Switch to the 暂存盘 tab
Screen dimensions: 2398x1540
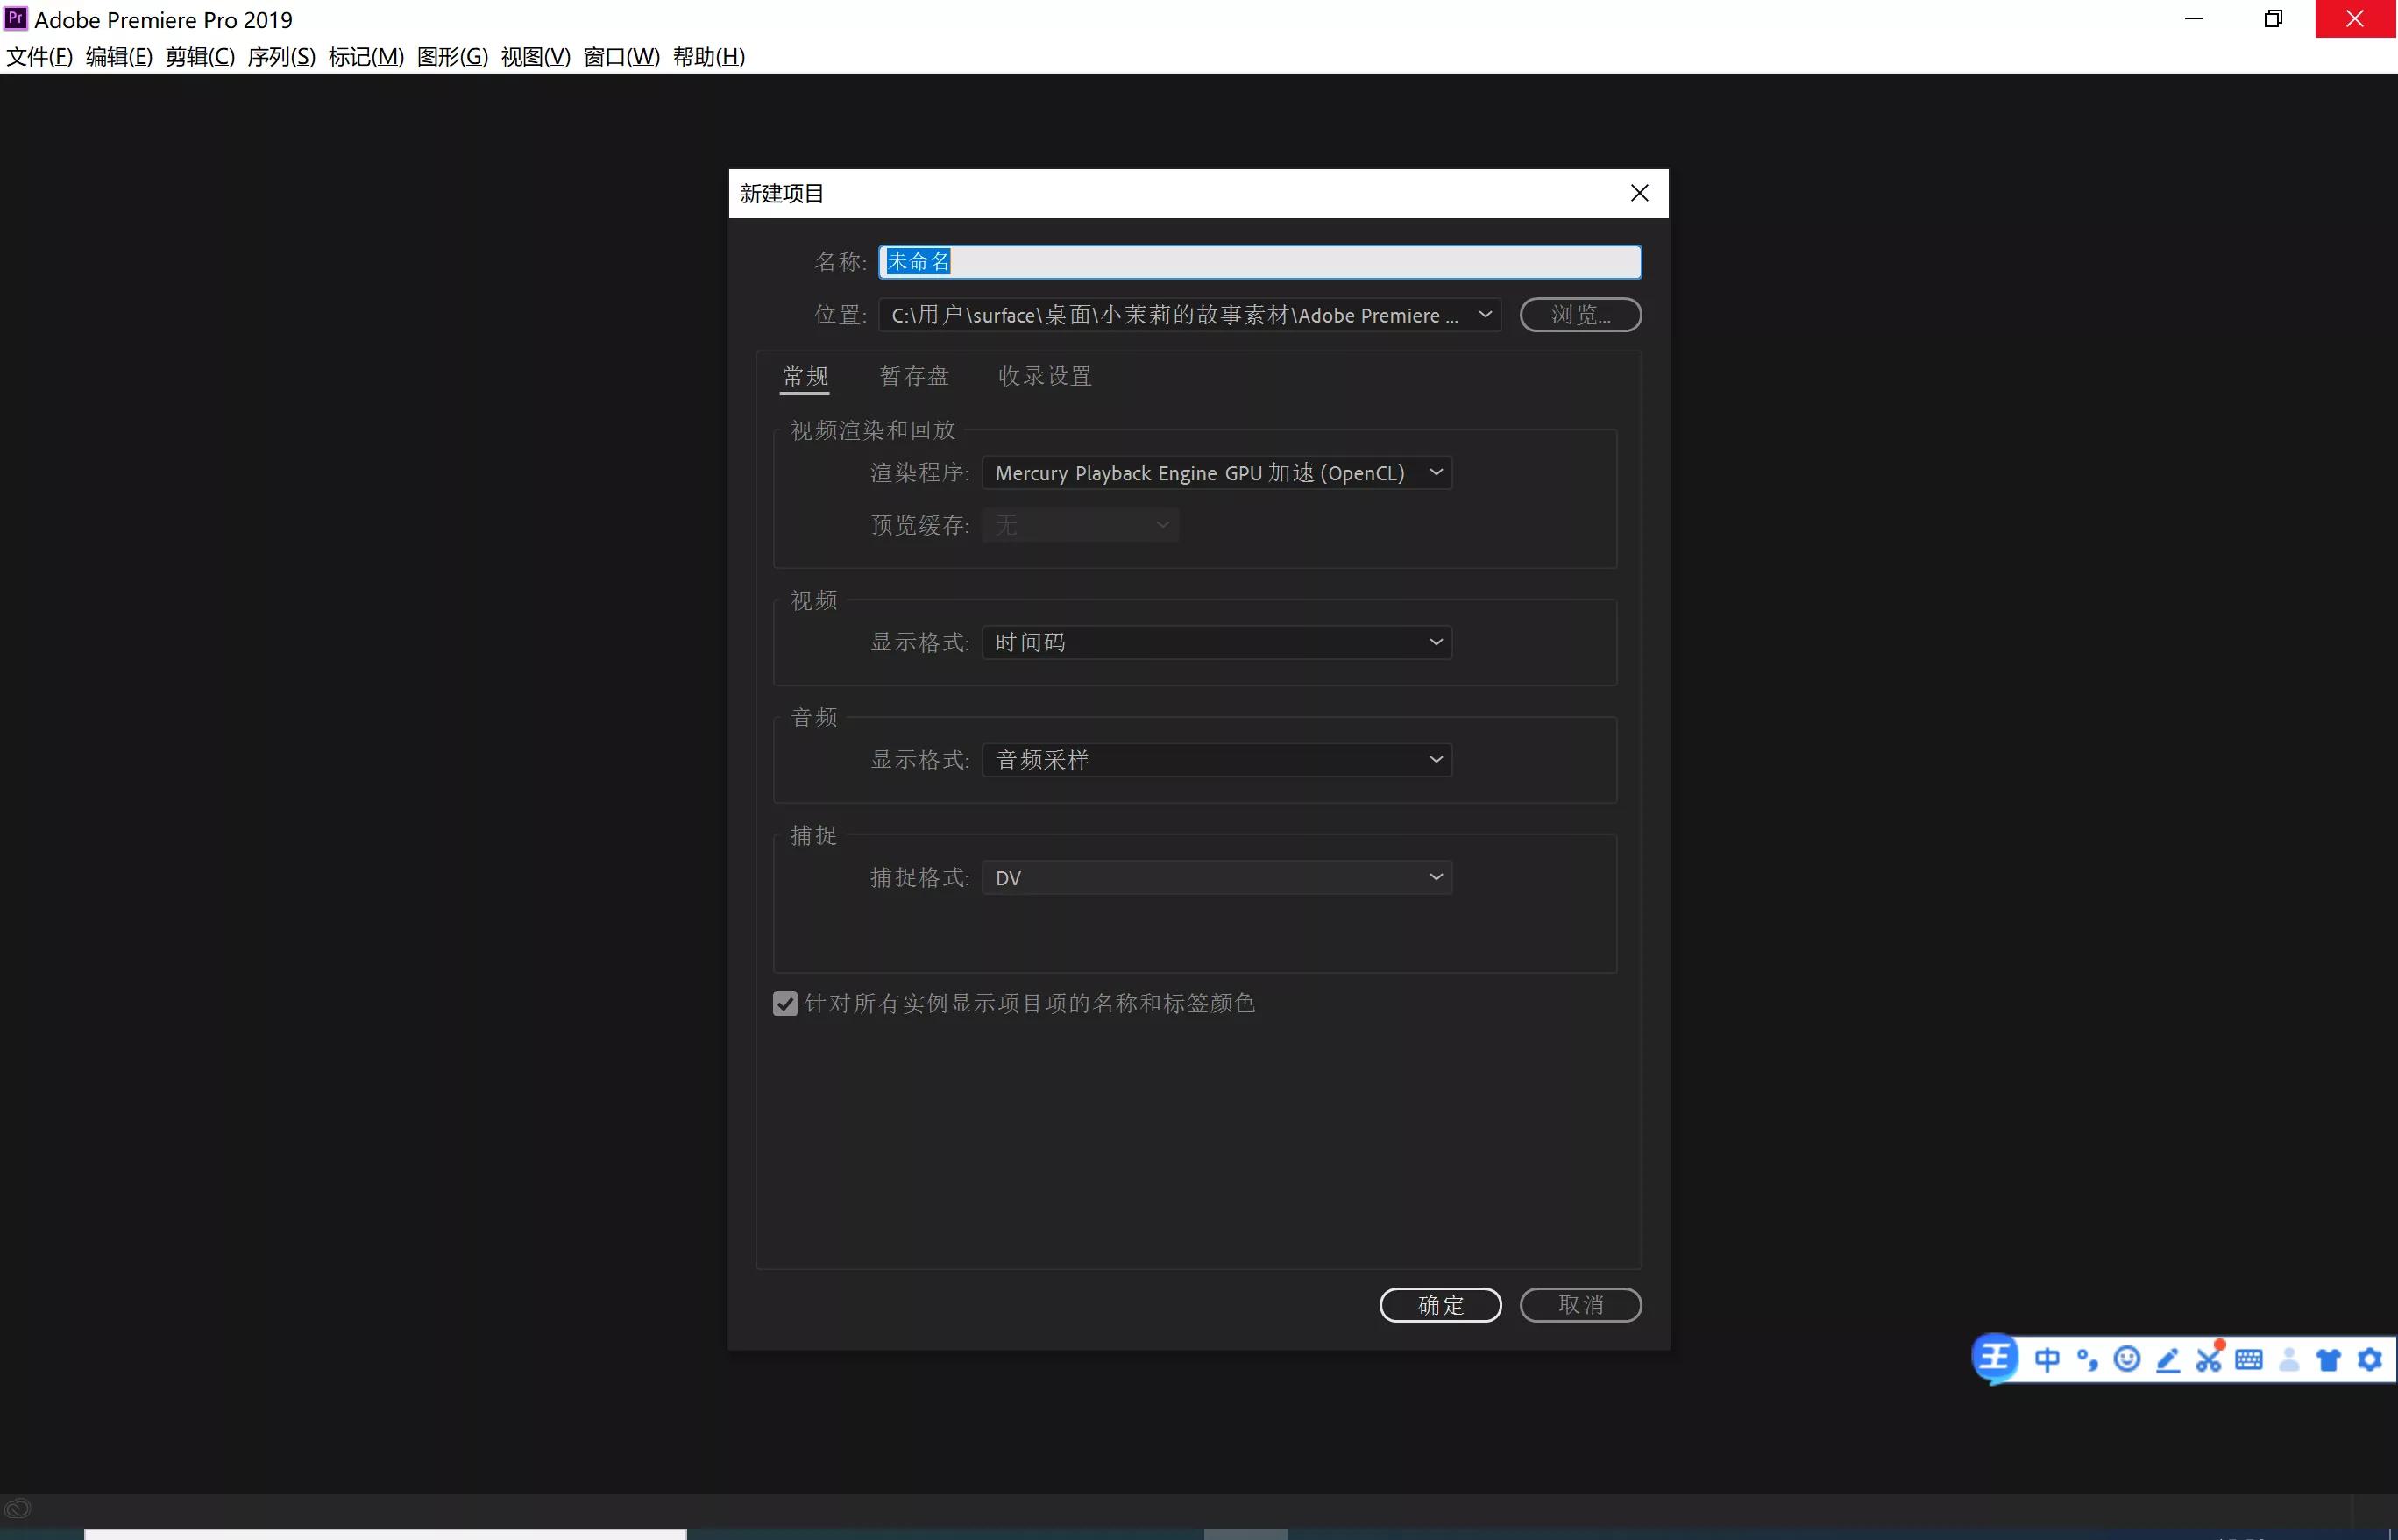point(913,375)
